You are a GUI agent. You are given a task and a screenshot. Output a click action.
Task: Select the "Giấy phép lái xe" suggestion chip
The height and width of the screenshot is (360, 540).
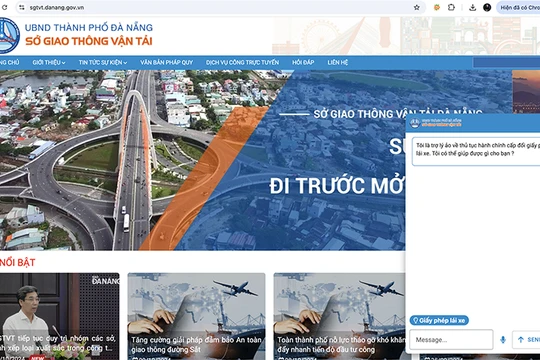(x=439, y=320)
